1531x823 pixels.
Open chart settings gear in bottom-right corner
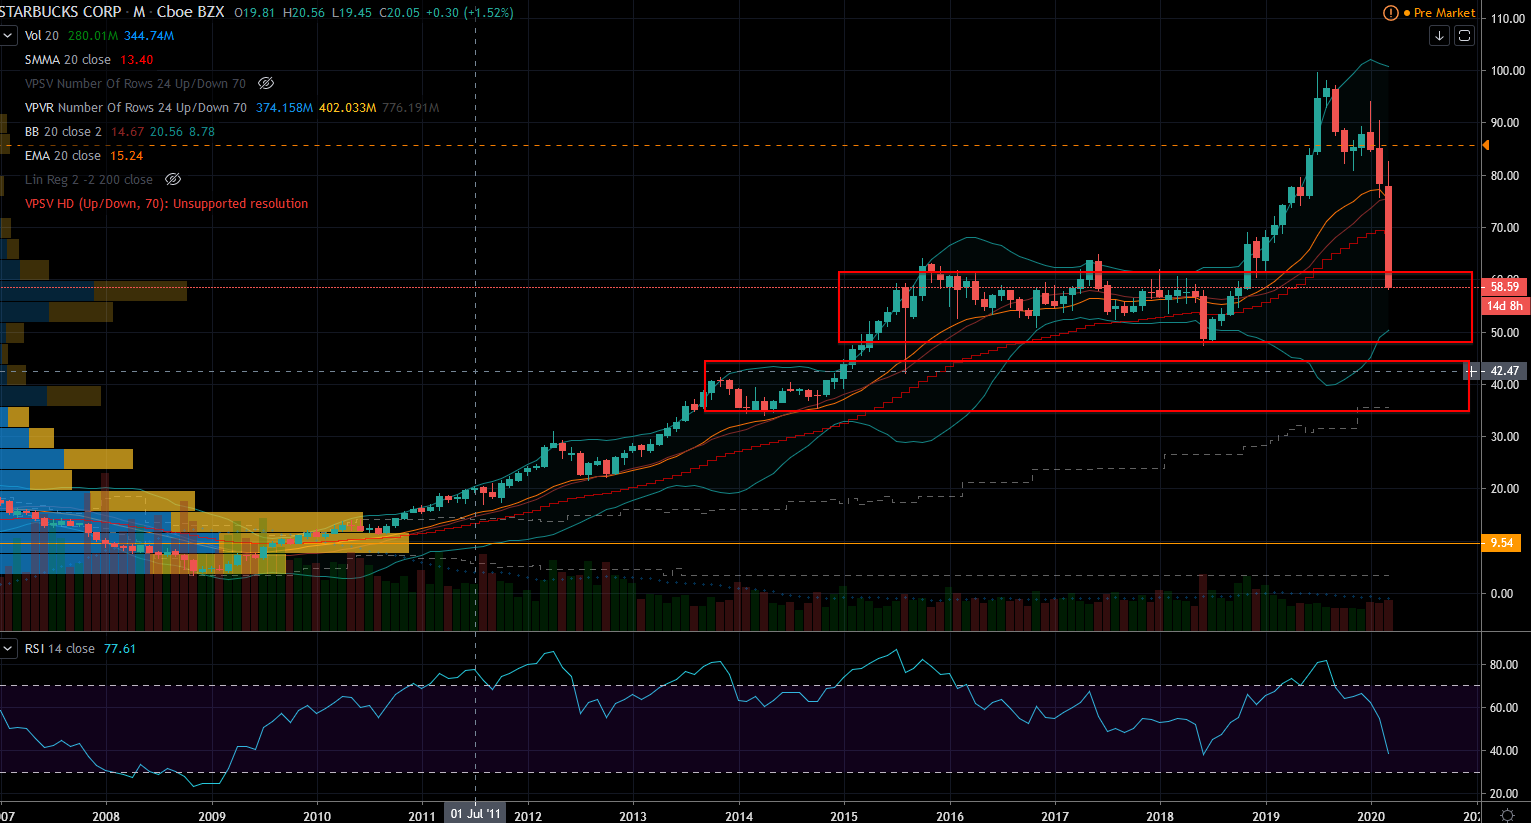coord(1506,815)
